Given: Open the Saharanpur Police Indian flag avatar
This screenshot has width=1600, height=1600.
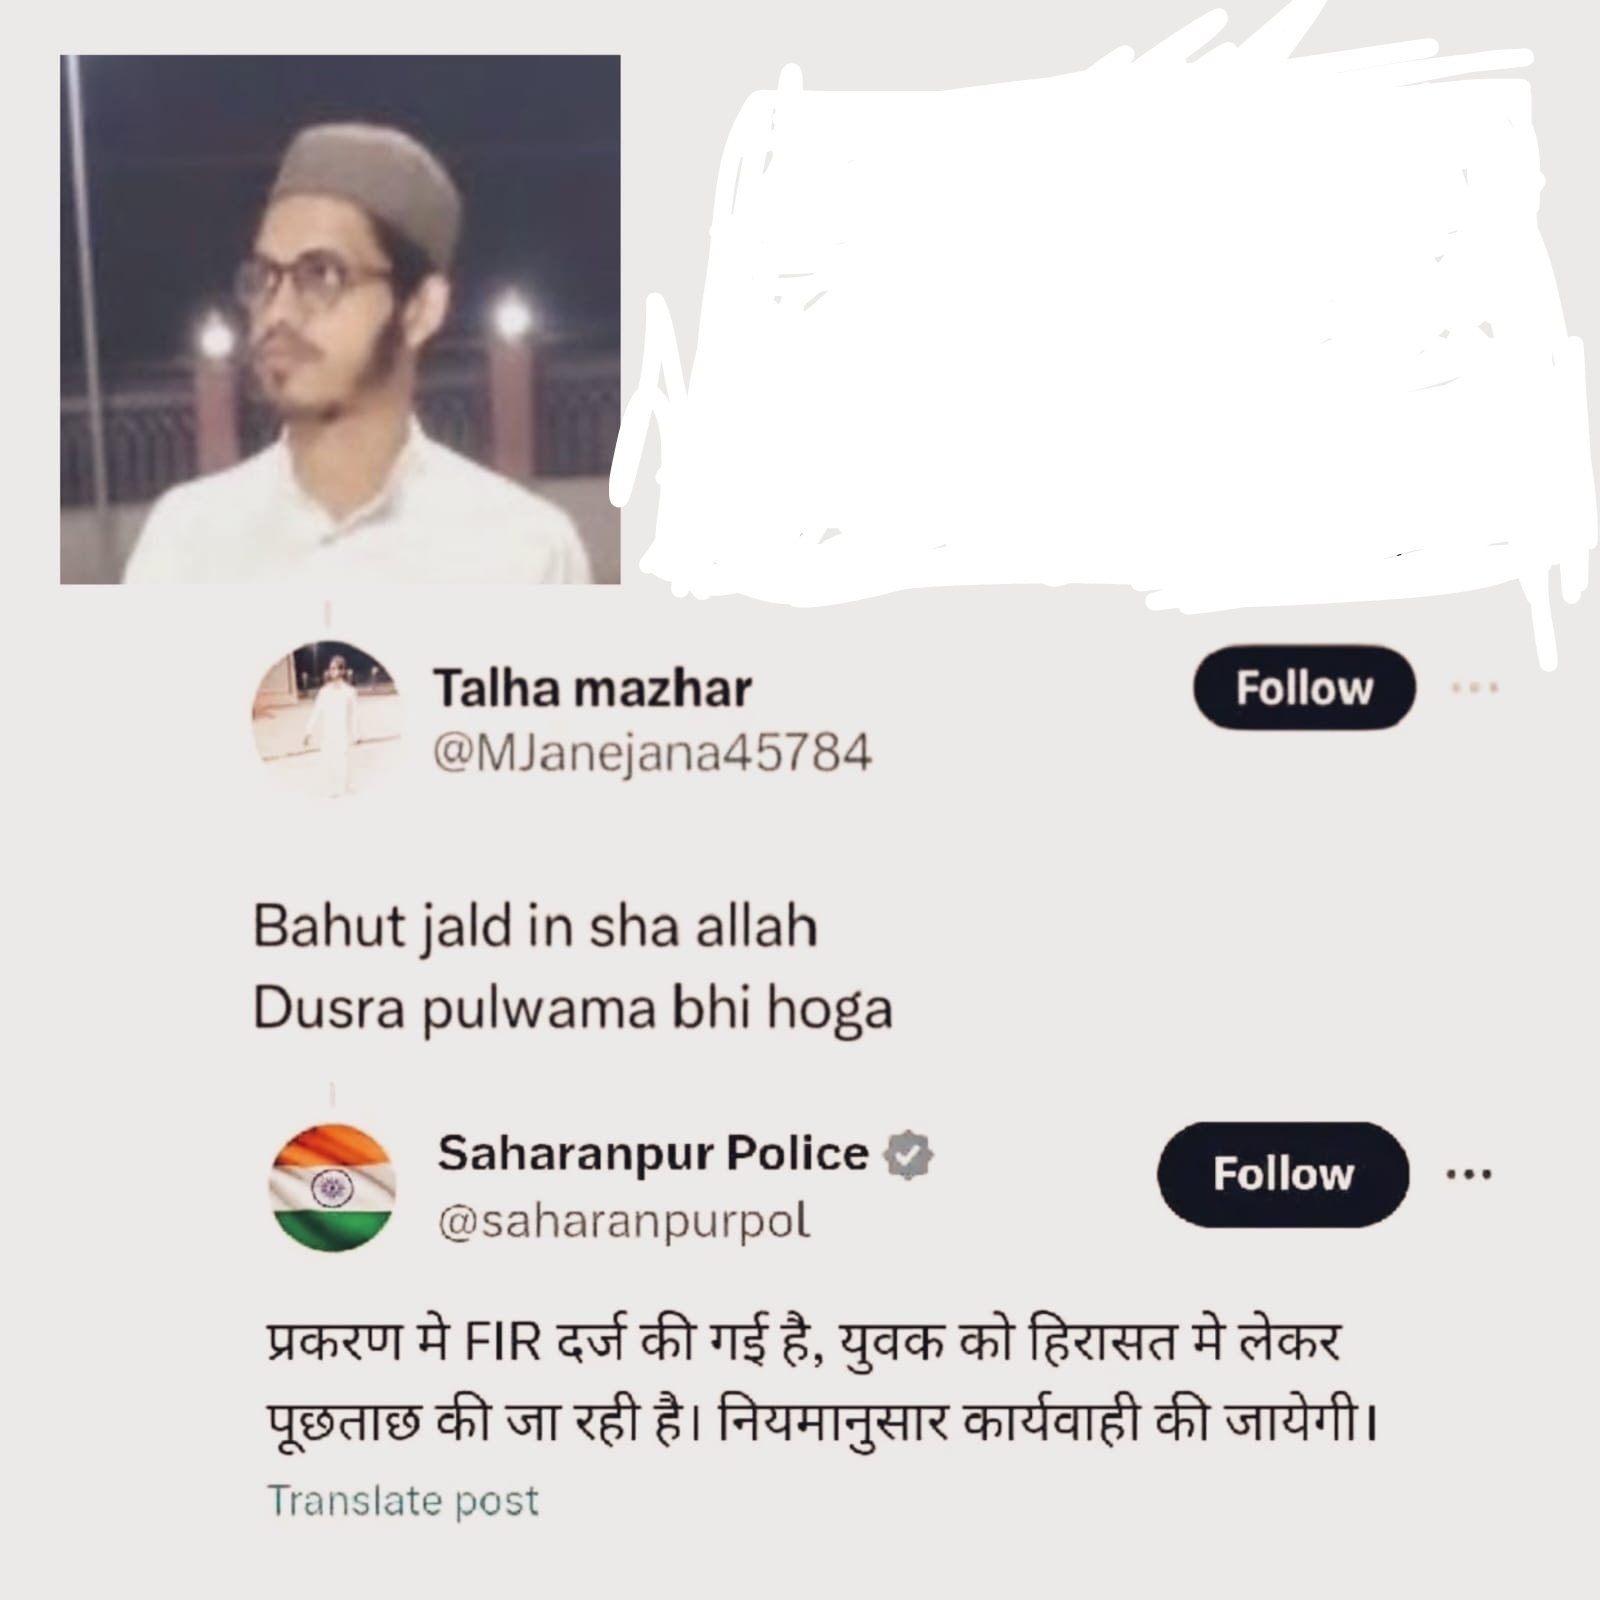Looking at the screenshot, I should [x=332, y=1188].
